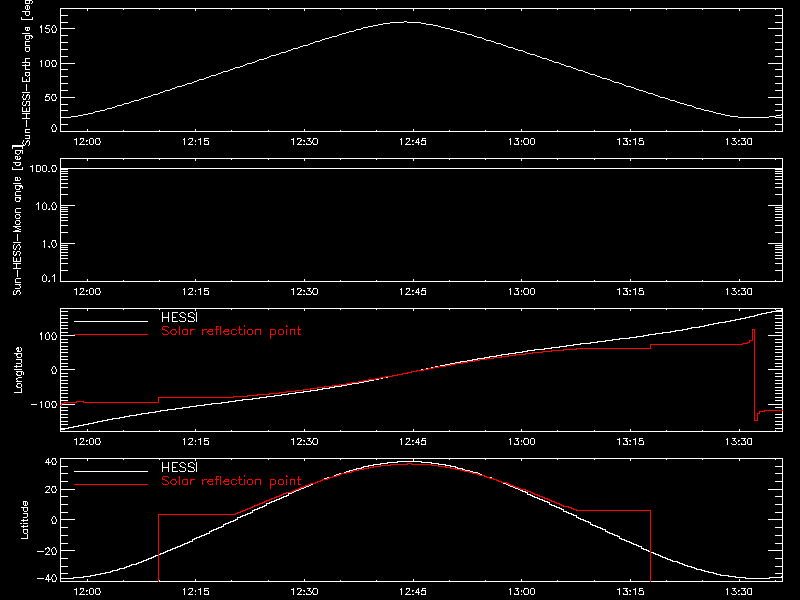Click 12:00 label under Moon angle plot
The height and width of the screenshot is (600, 800).
point(87,291)
